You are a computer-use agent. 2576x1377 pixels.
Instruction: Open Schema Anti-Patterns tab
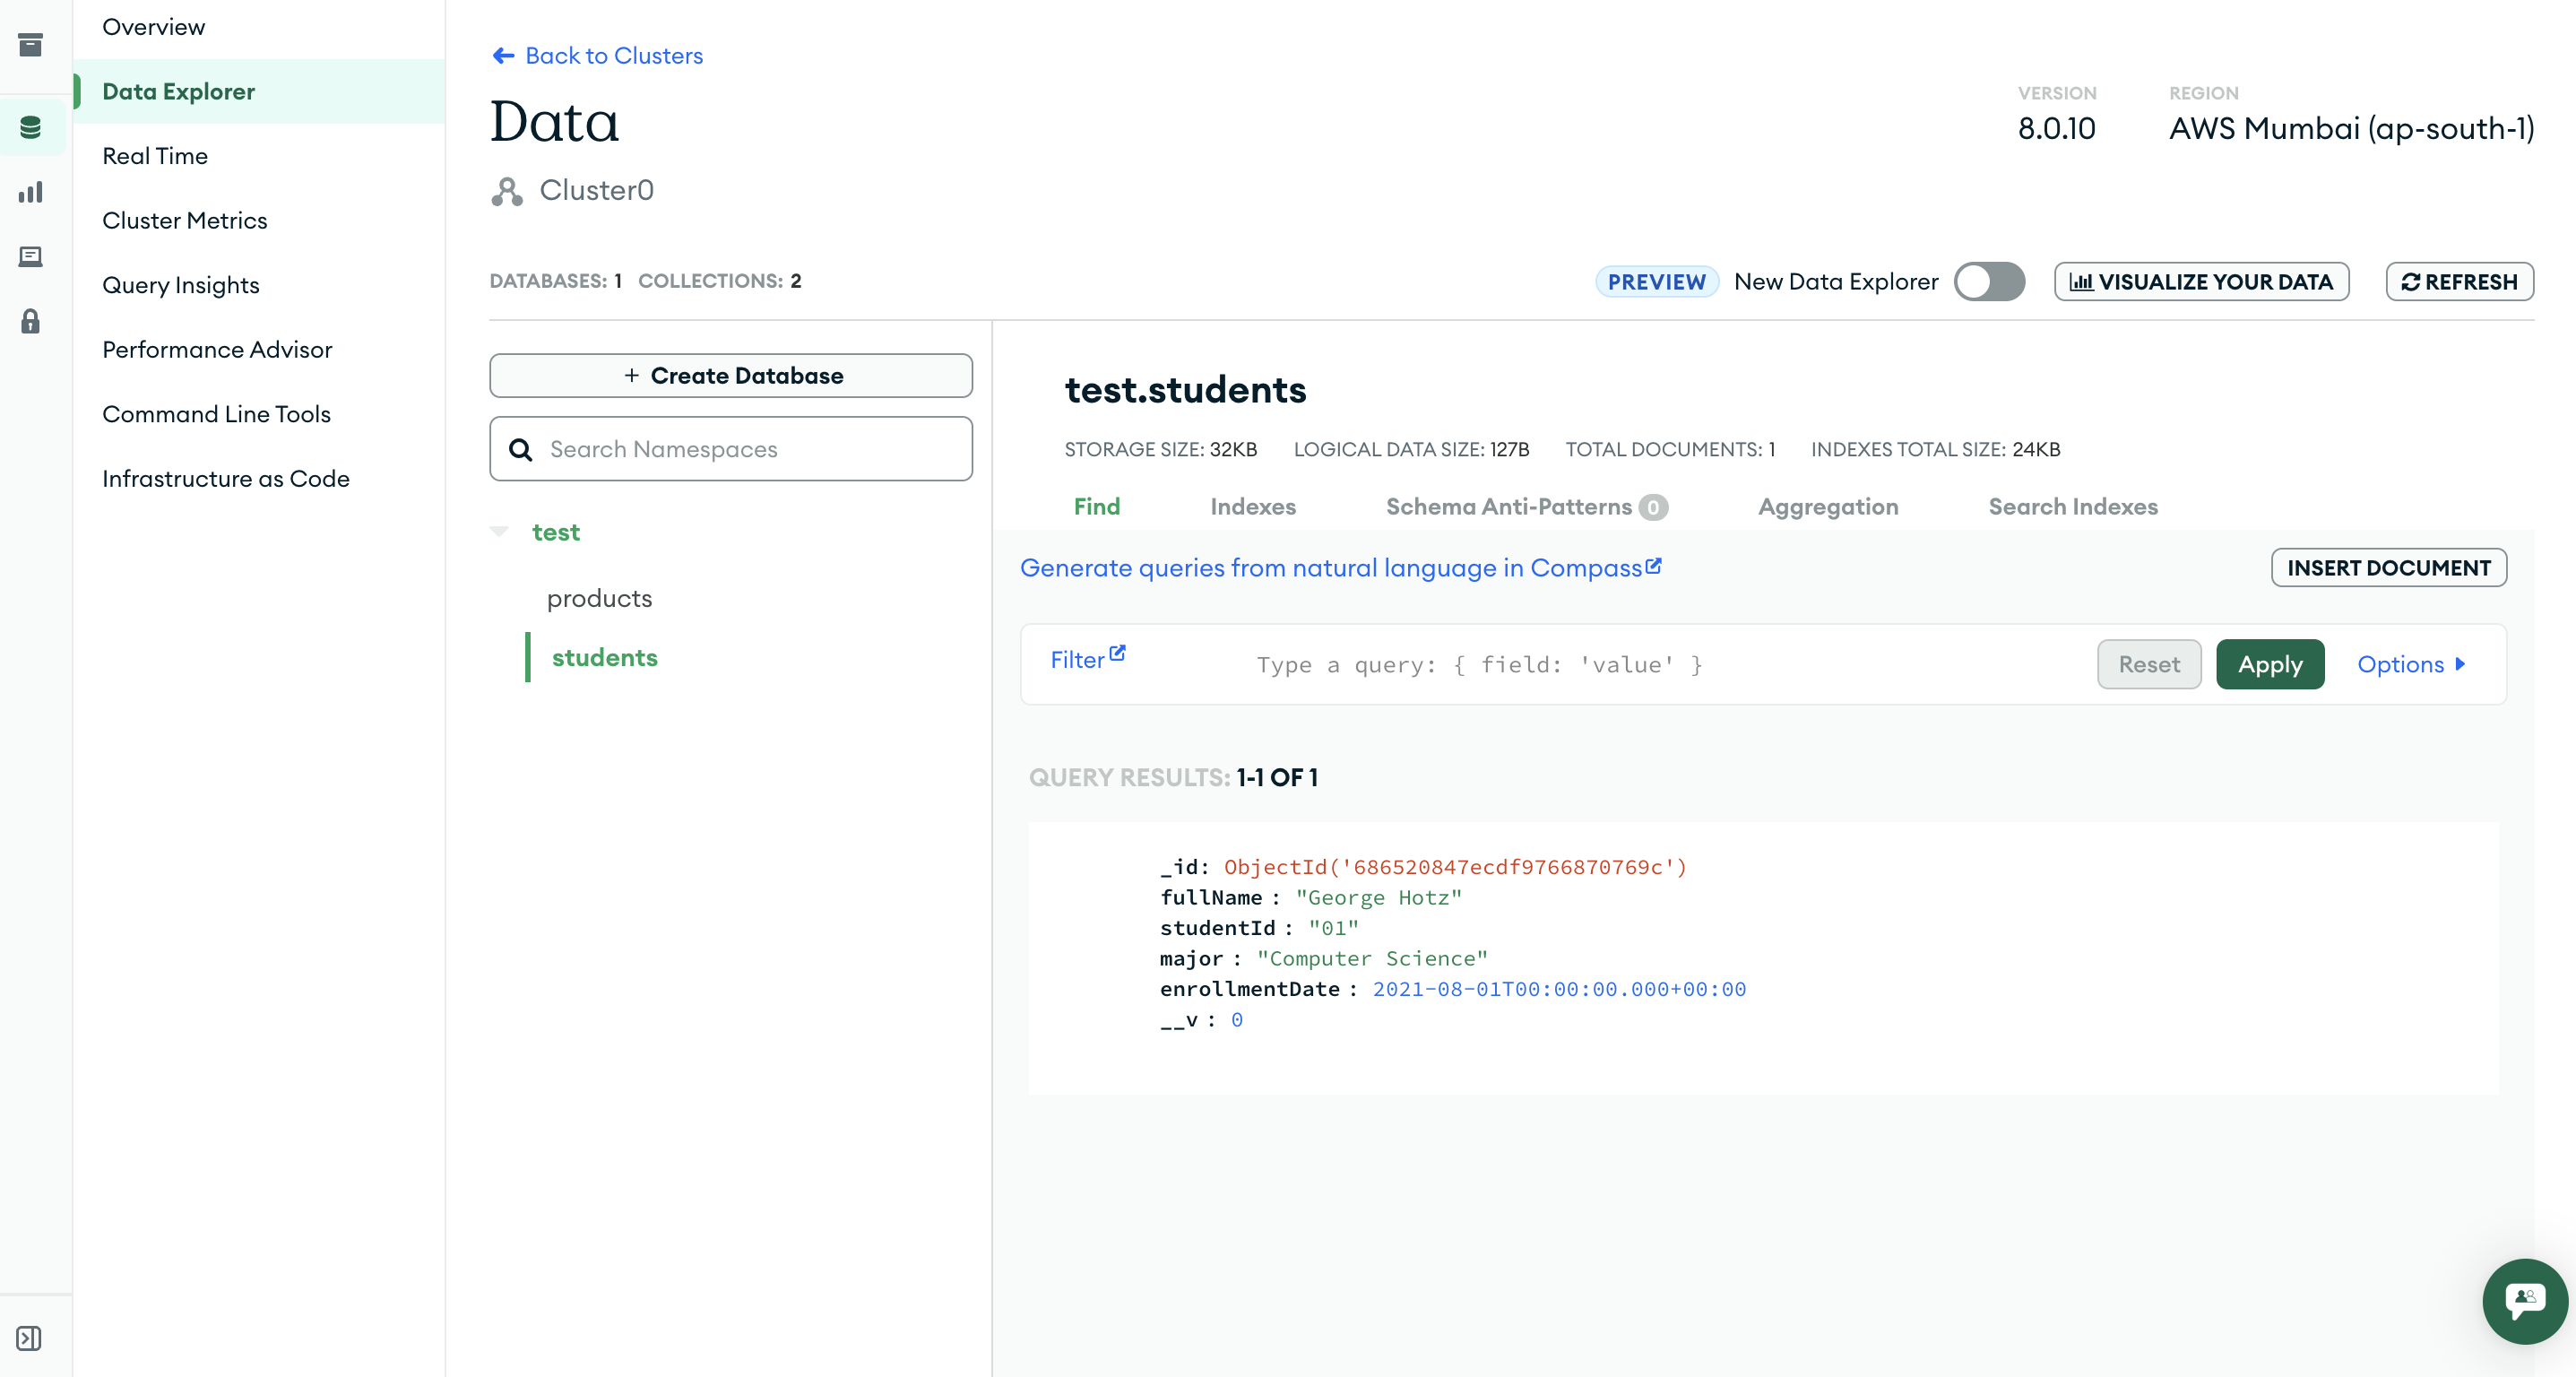point(1526,507)
